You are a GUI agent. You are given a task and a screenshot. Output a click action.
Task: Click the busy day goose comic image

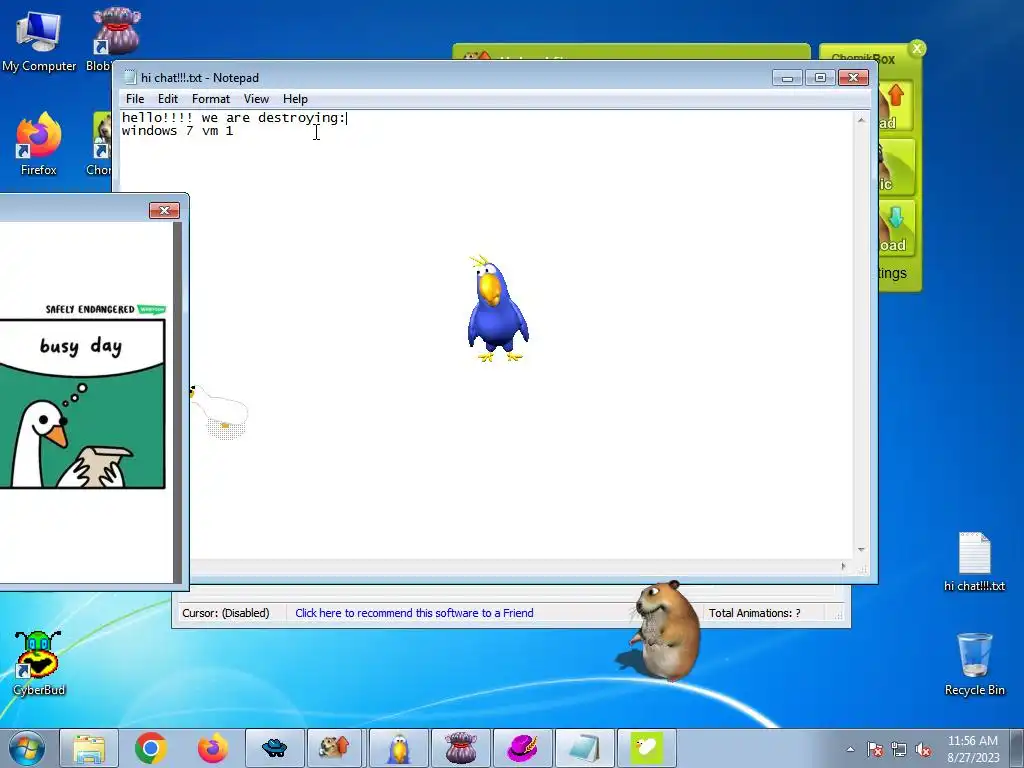point(82,403)
